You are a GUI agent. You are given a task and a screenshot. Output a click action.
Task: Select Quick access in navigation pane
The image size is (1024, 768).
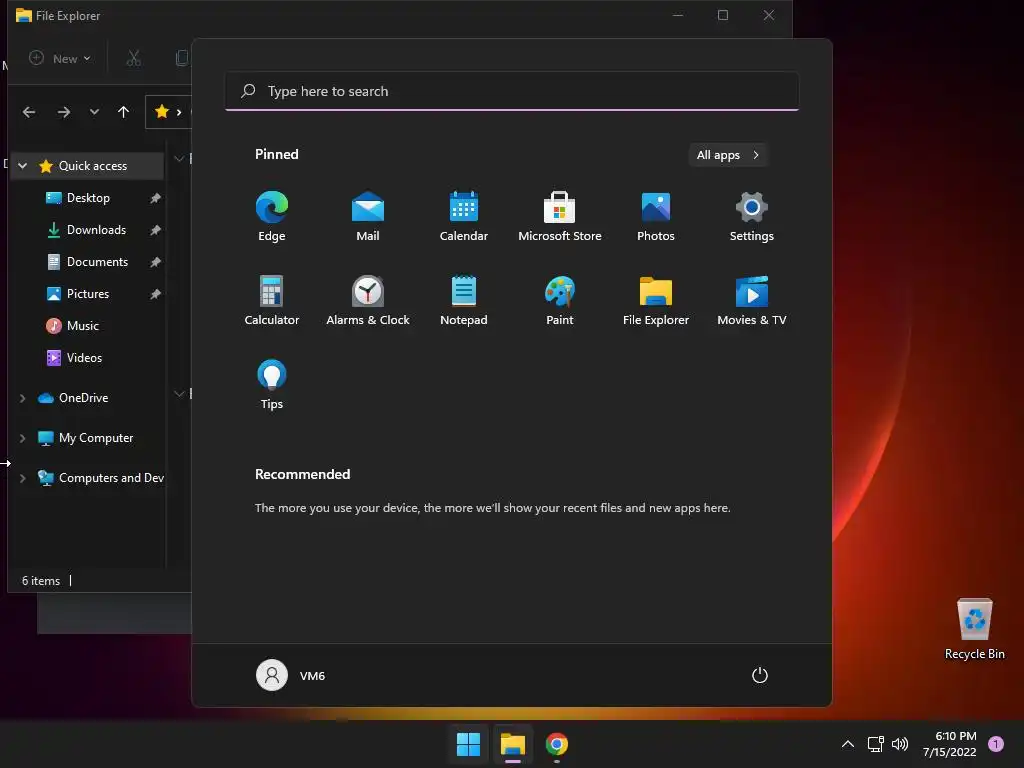[93, 166]
